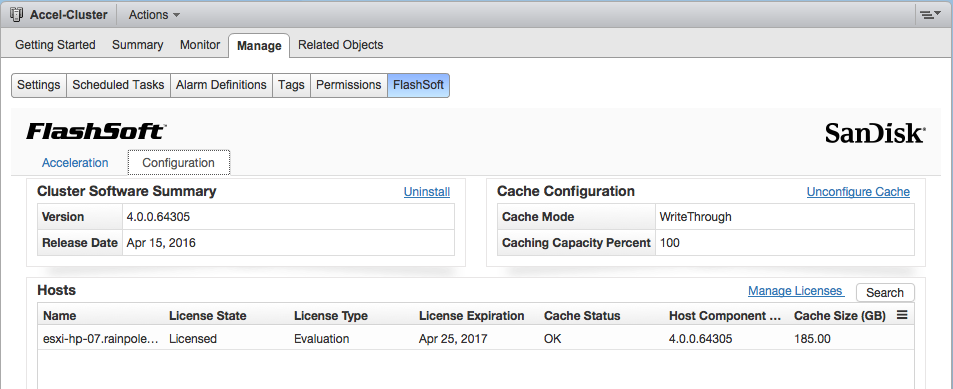Open the Scheduled Tasks sub-tab
The height and width of the screenshot is (389, 953).
coord(119,85)
